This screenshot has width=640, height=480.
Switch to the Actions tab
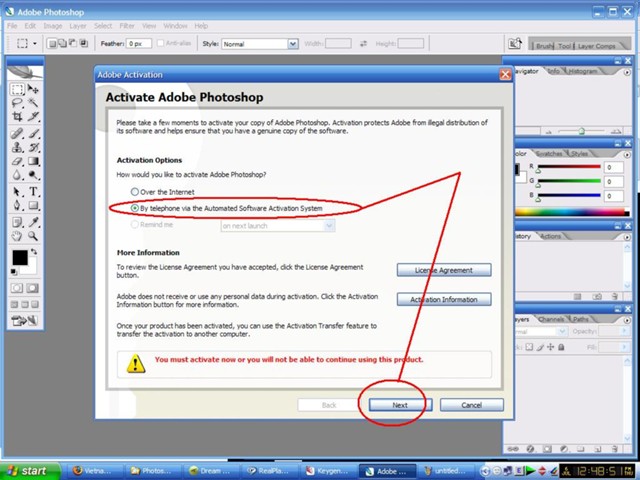[x=550, y=236]
